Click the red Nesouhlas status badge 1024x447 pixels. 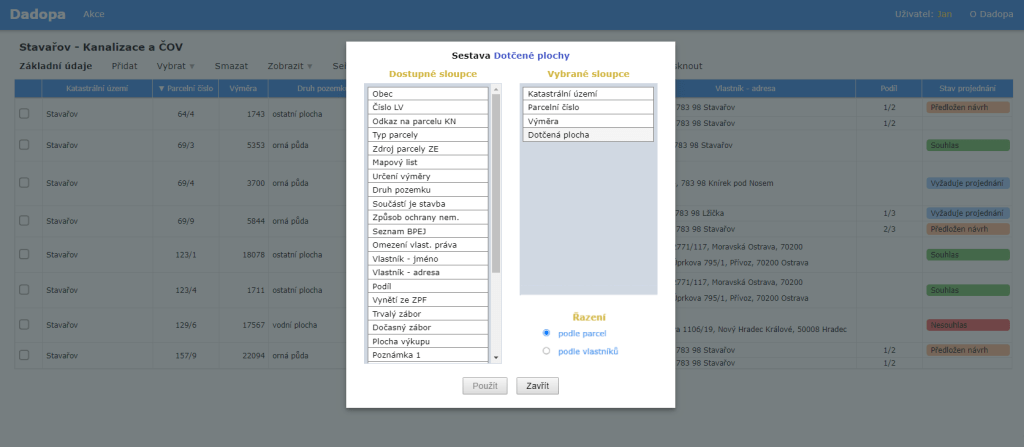tap(967, 325)
